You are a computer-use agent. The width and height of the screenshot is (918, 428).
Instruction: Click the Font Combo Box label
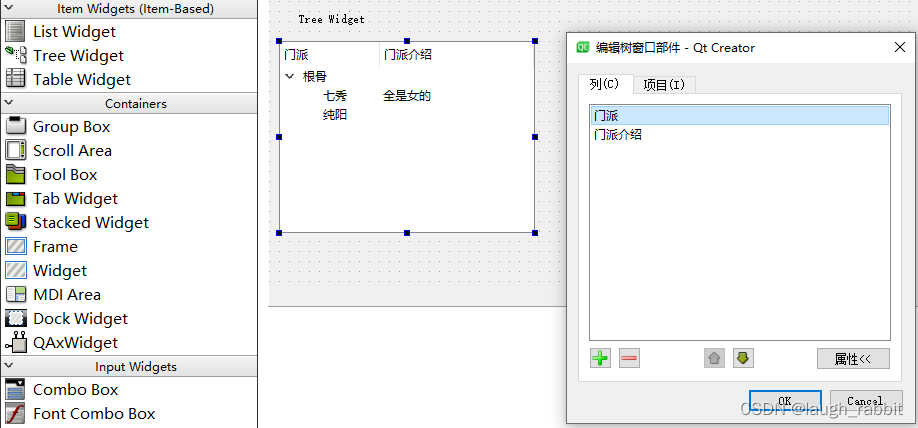coord(94,413)
